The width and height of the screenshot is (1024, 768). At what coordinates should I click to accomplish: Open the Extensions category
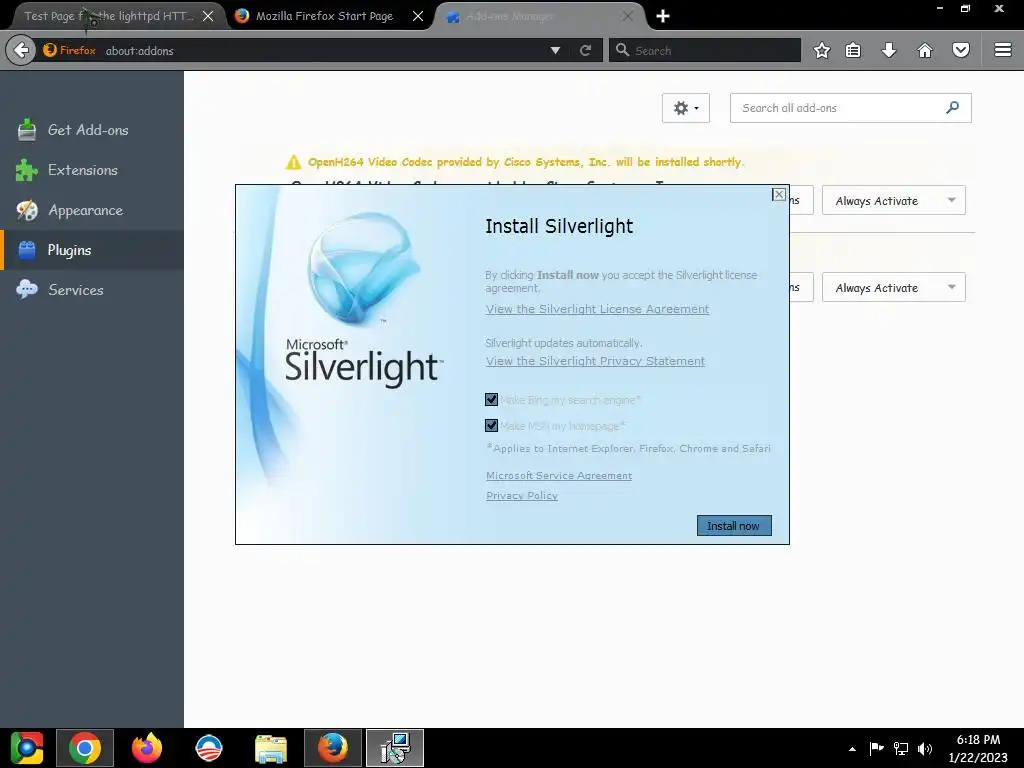pos(92,170)
